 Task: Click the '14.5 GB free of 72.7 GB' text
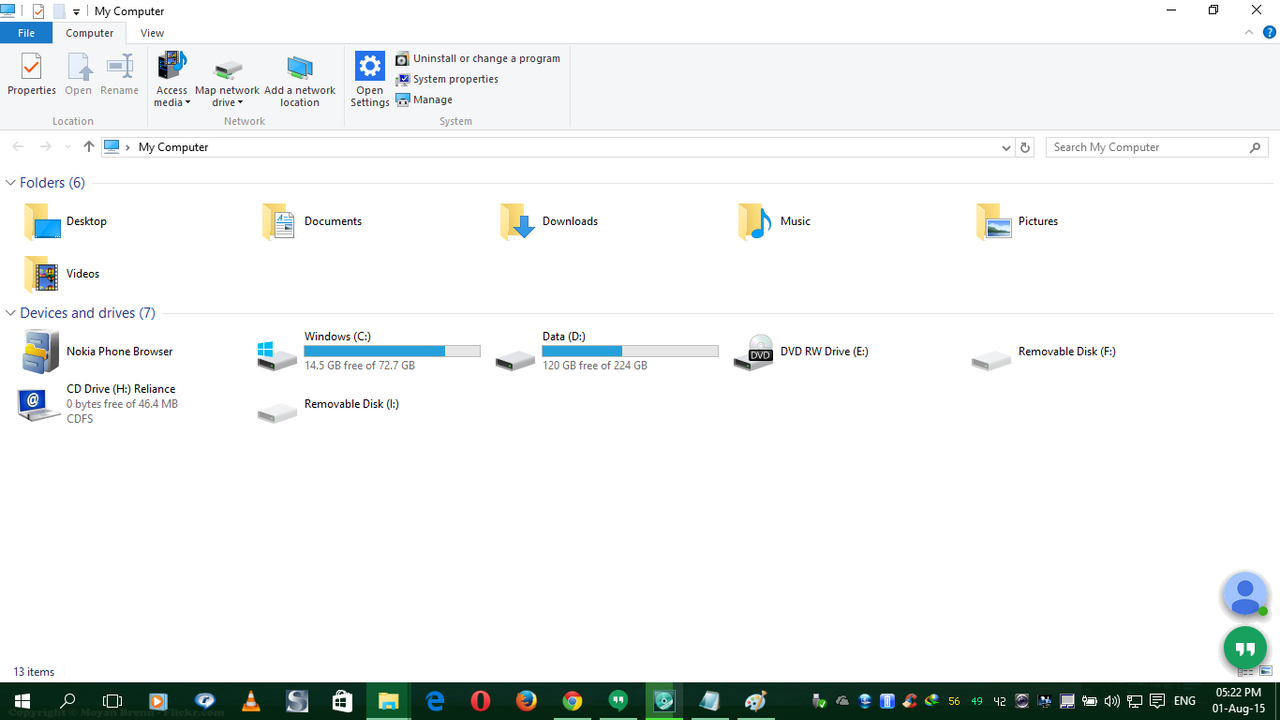(x=360, y=366)
